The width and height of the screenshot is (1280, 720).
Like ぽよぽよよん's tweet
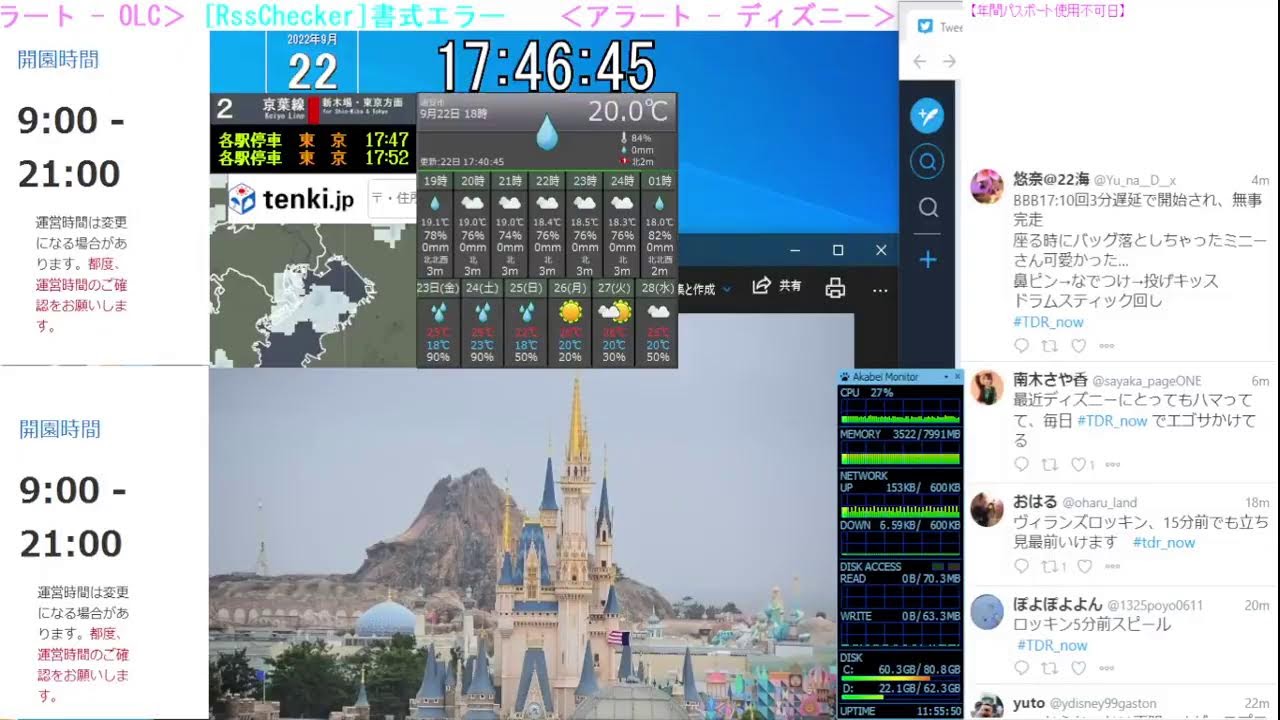[x=1078, y=668]
